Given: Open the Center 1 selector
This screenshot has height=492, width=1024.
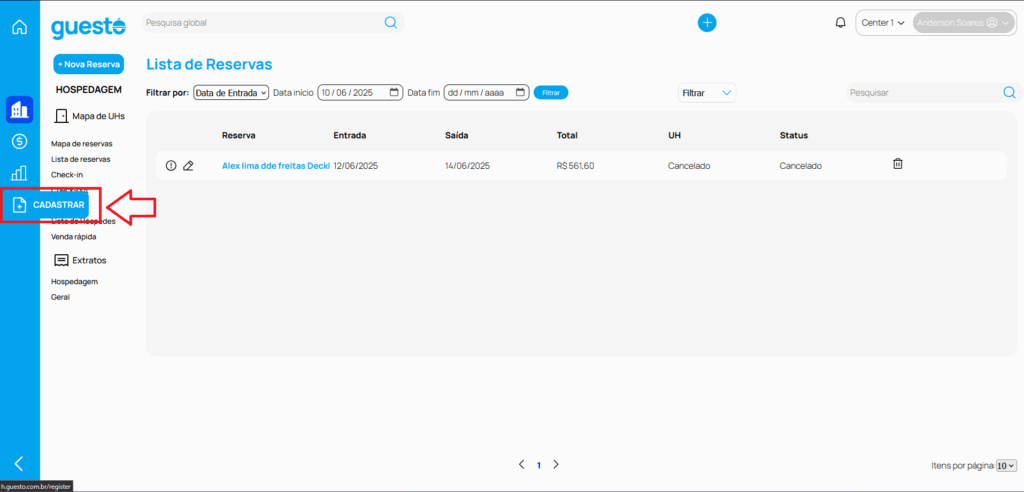Looking at the screenshot, I should (x=883, y=23).
